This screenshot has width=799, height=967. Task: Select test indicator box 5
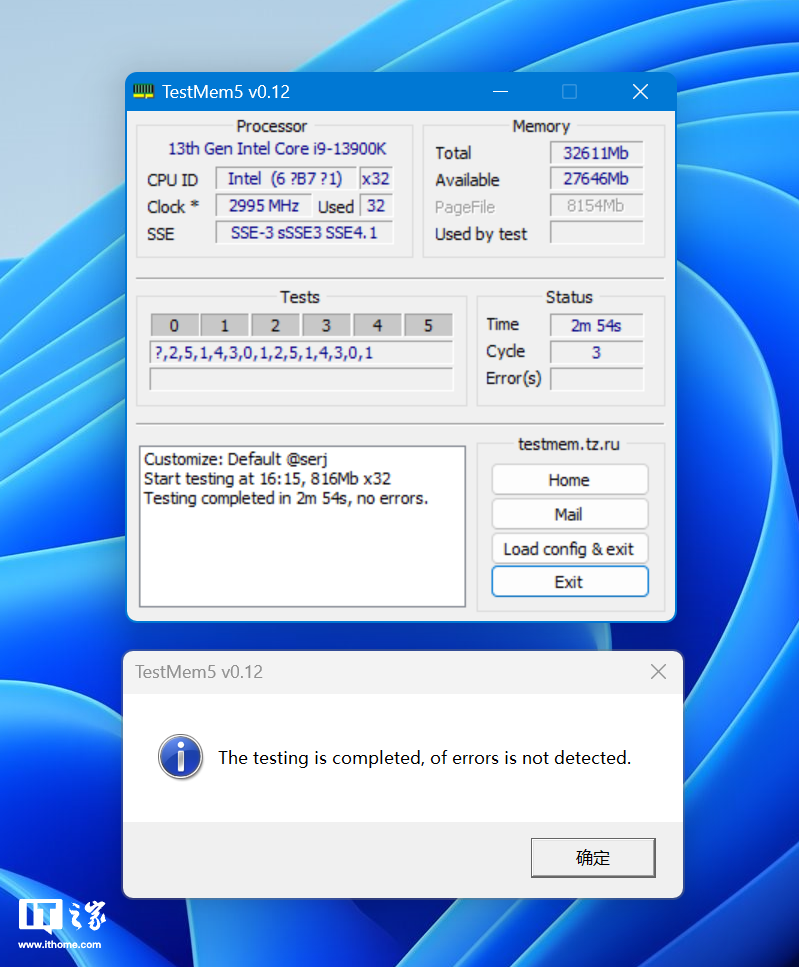(428, 326)
